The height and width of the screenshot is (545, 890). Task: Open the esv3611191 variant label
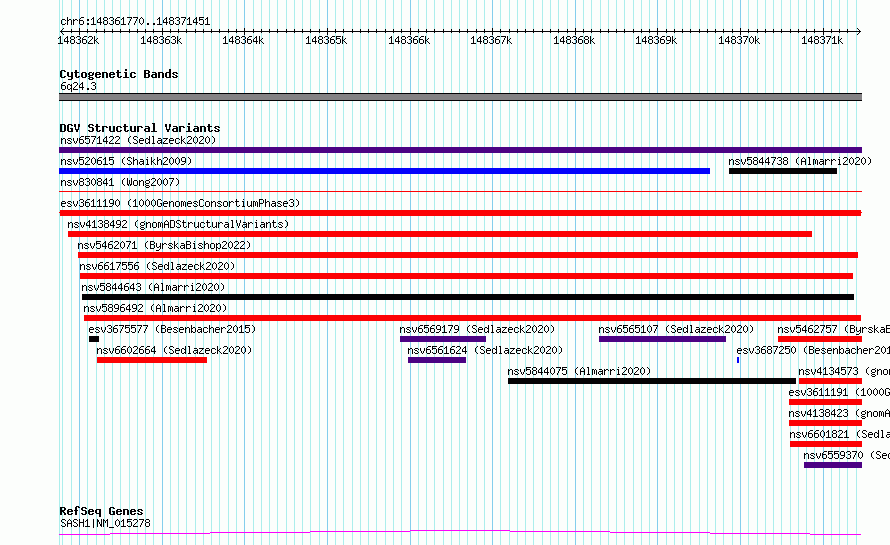point(839,392)
